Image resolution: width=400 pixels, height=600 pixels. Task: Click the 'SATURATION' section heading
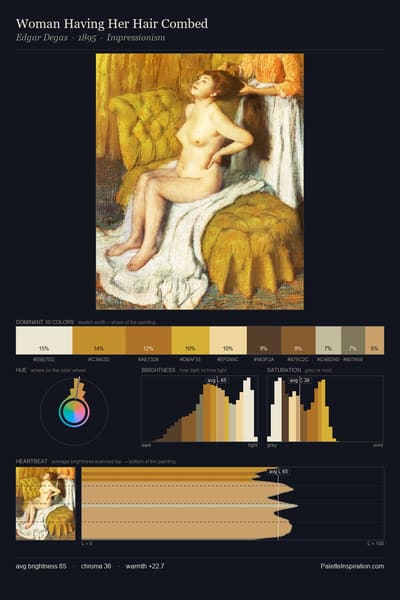coord(284,370)
